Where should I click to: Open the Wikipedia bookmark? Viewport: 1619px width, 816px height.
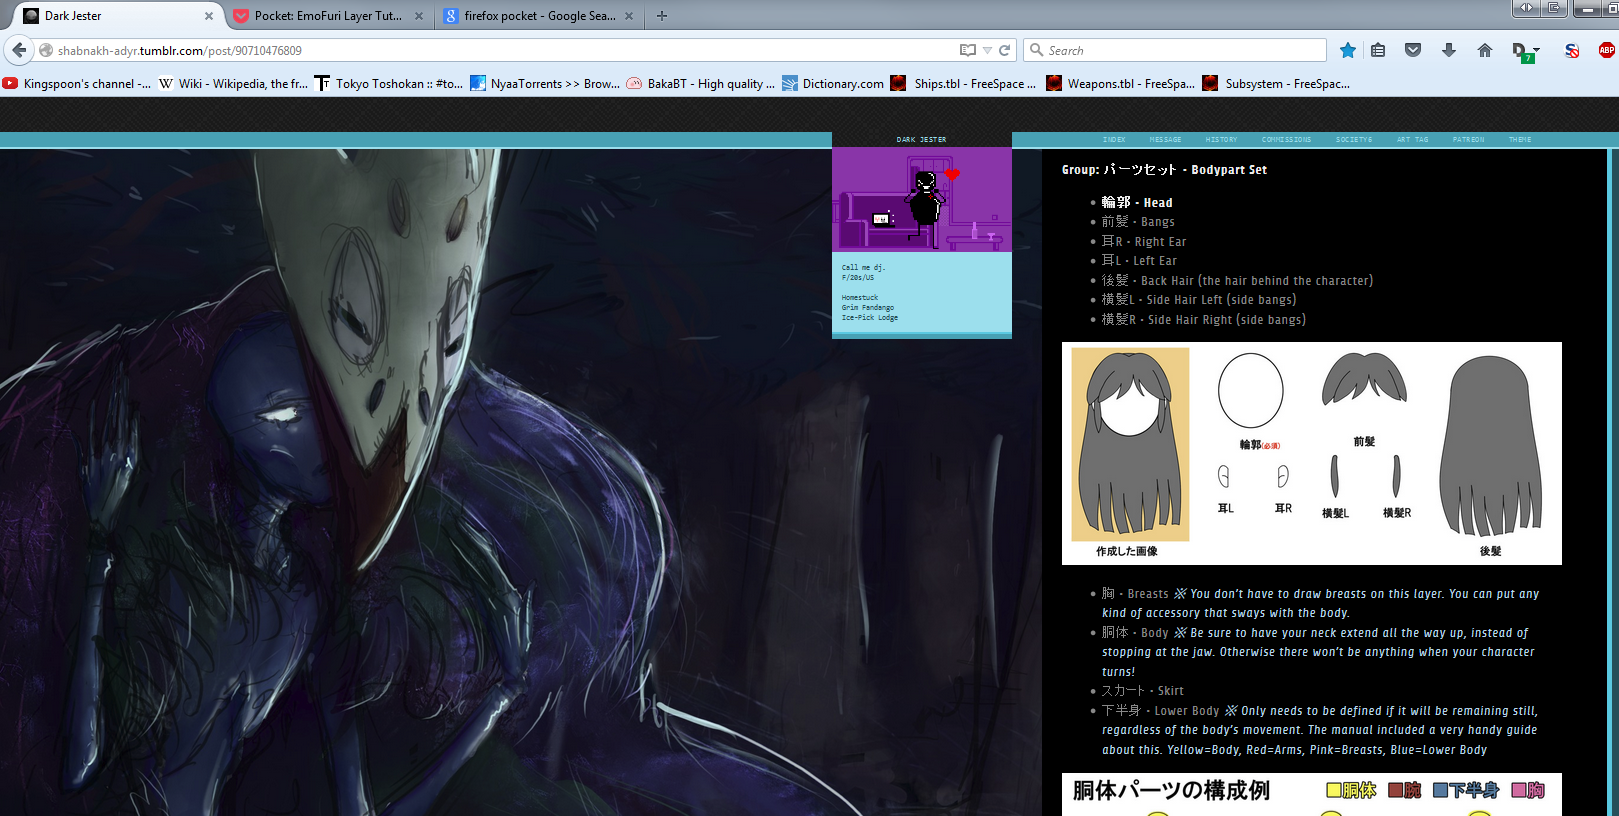[x=233, y=84]
